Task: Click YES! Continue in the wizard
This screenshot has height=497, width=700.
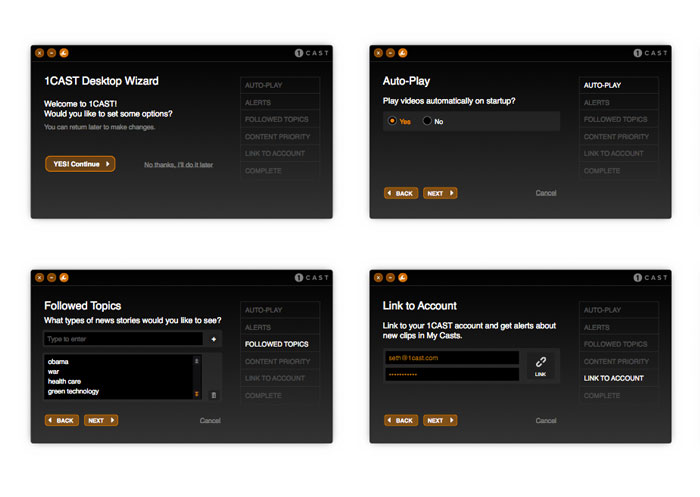Action: [x=80, y=164]
